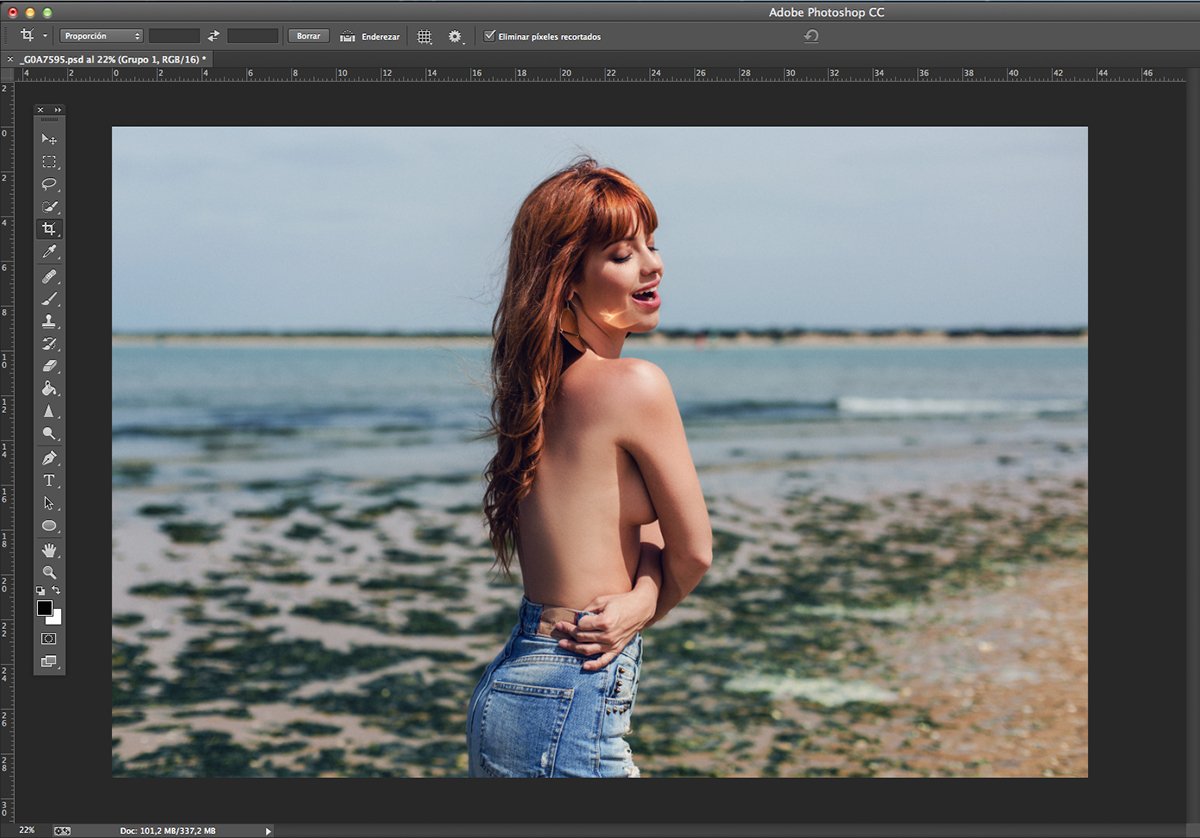Select the Crop tool in the toolbox
This screenshot has width=1200, height=838.
pos(49,229)
